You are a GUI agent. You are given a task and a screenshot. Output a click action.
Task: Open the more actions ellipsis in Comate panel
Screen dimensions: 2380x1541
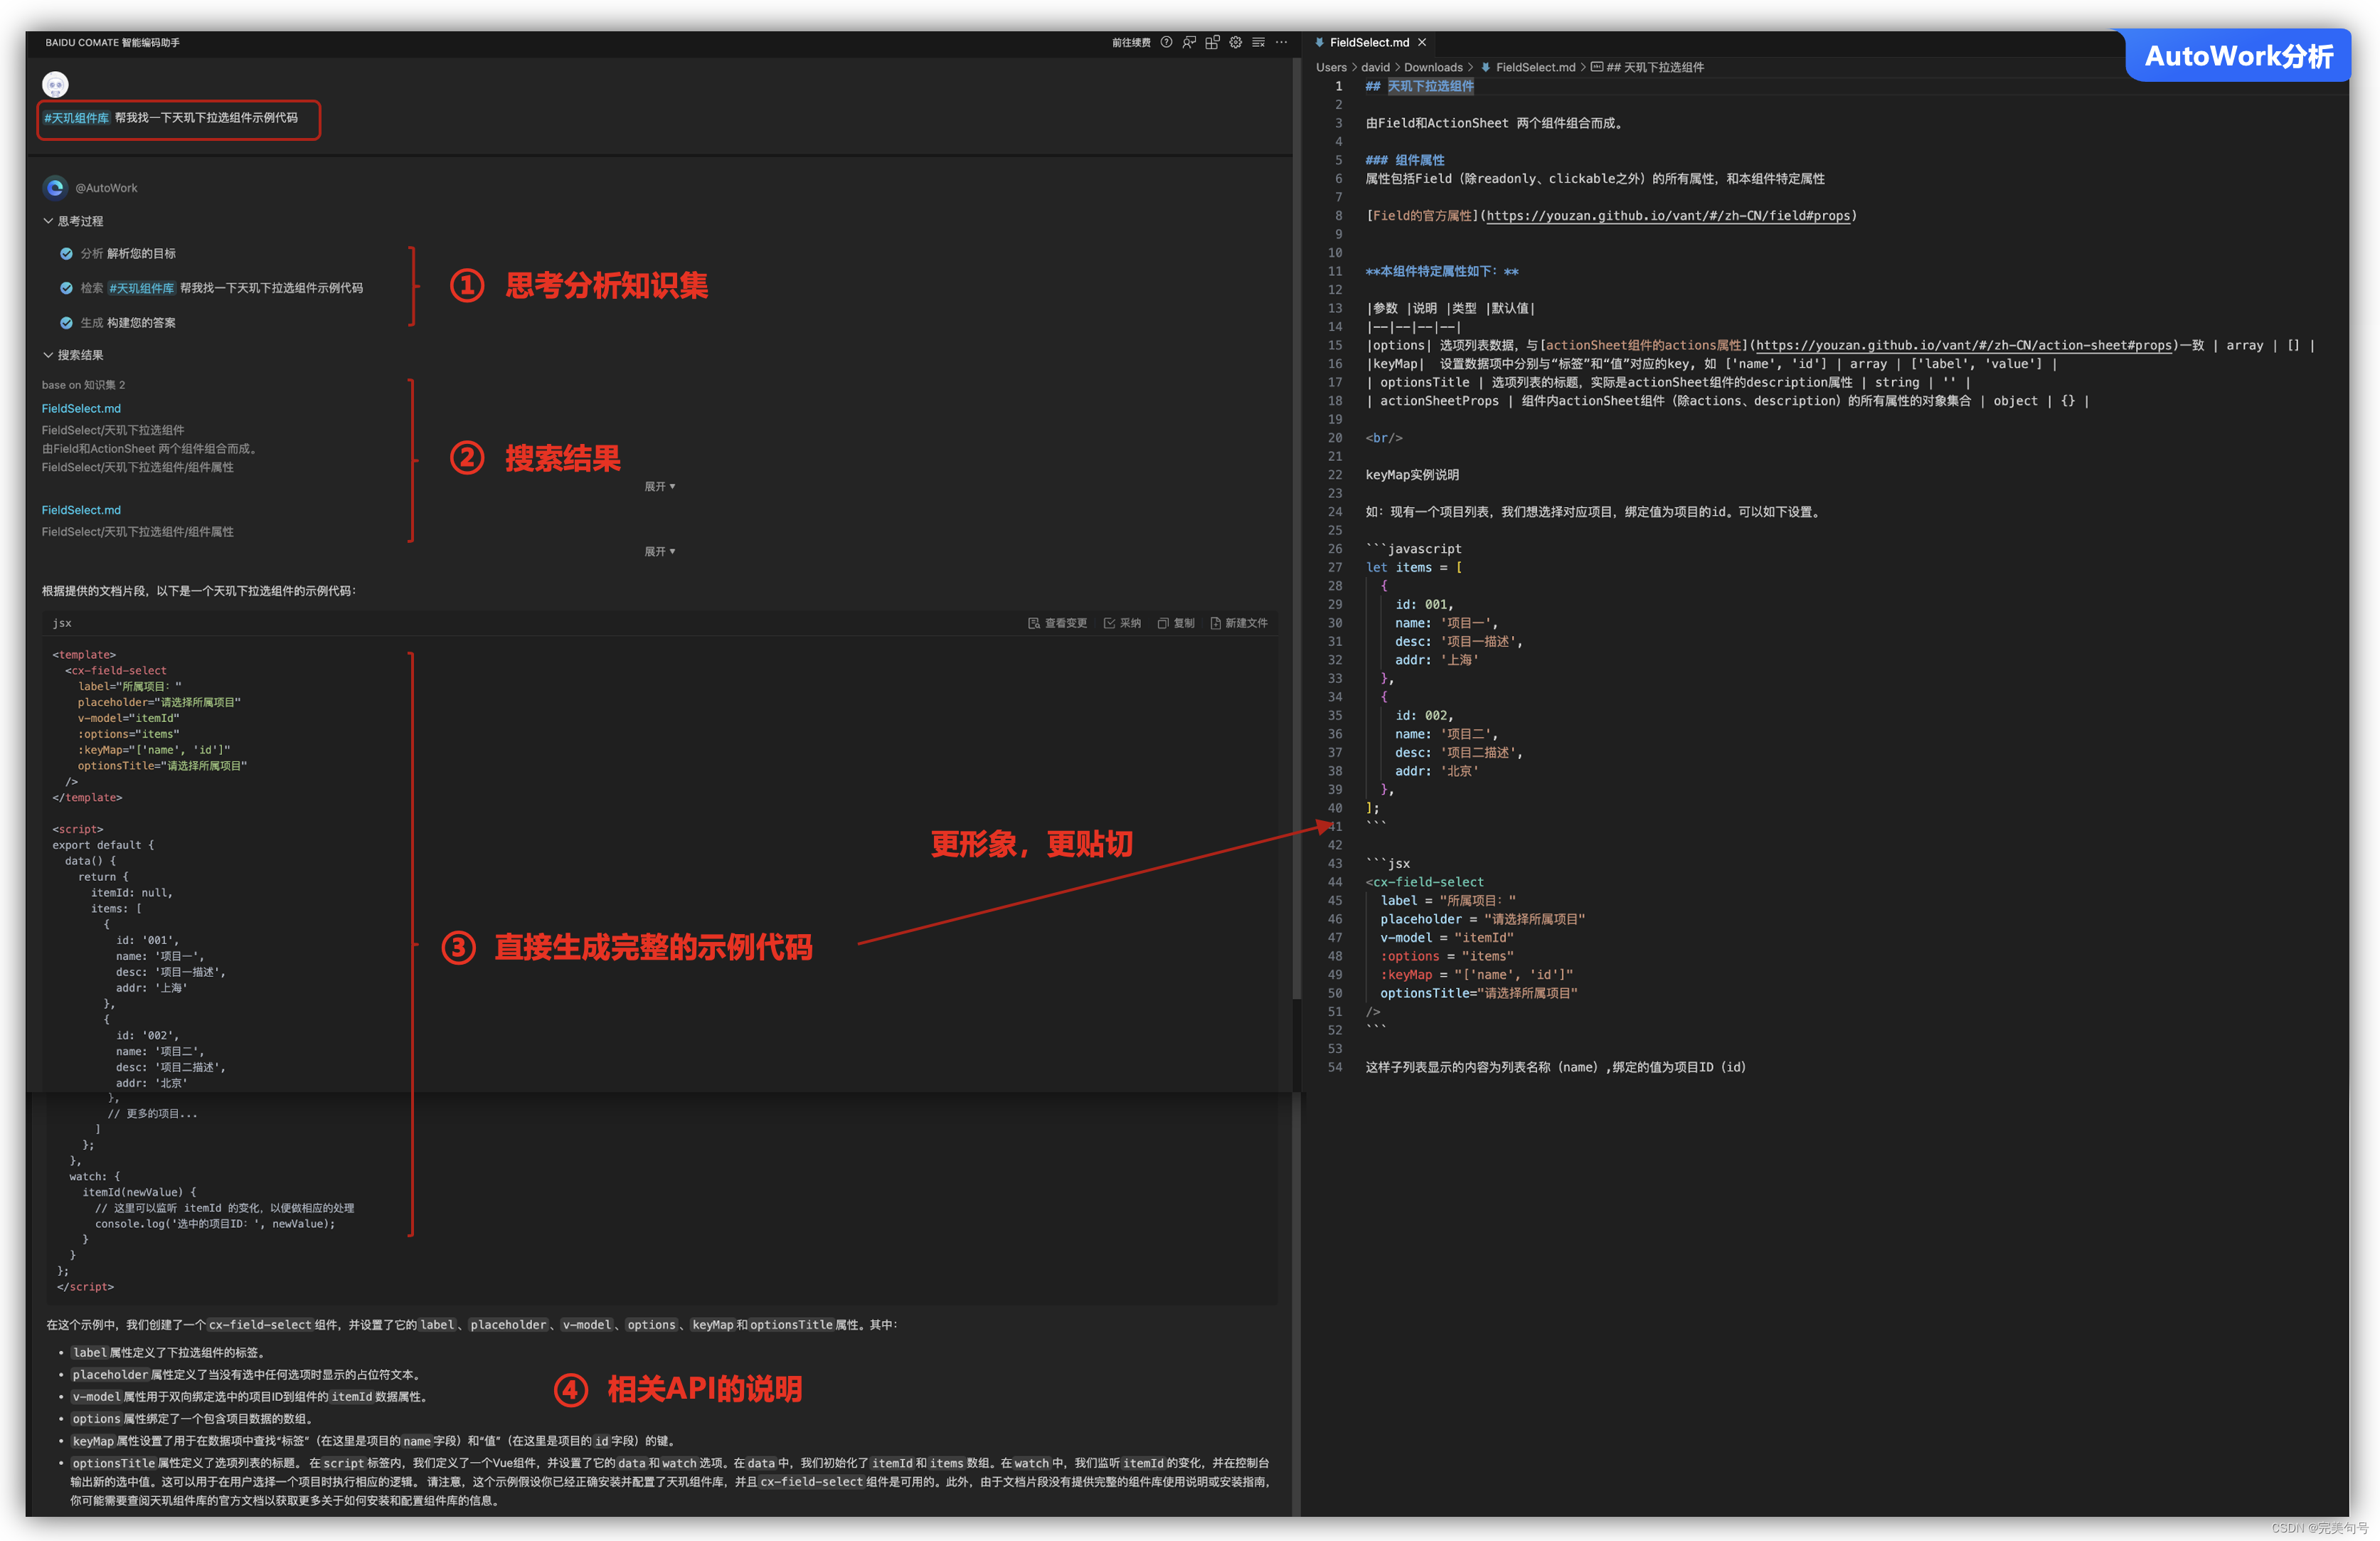click(1282, 42)
